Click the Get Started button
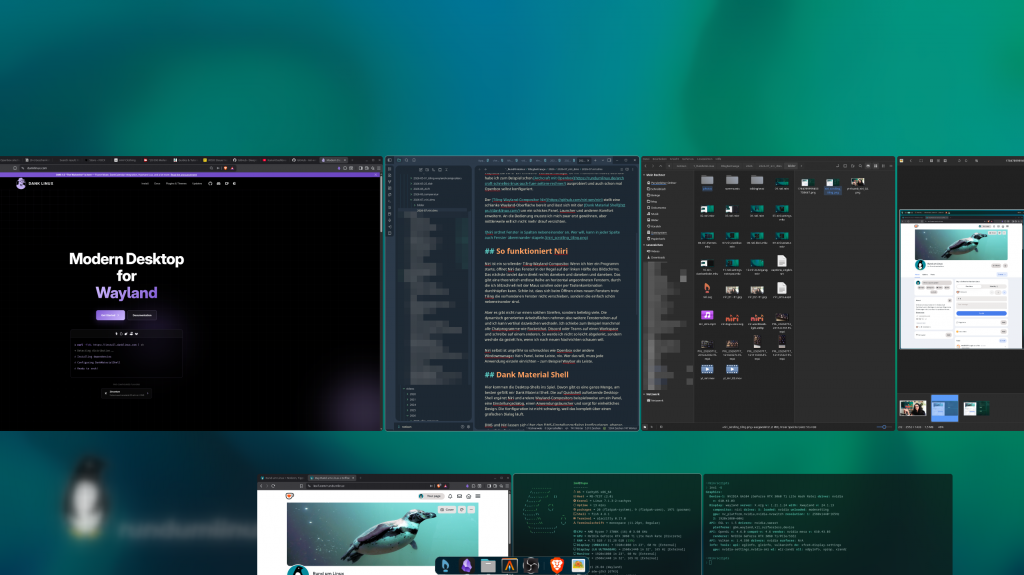The width and height of the screenshot is (1024, 575). pyautogui.click(x=110, y=315)
